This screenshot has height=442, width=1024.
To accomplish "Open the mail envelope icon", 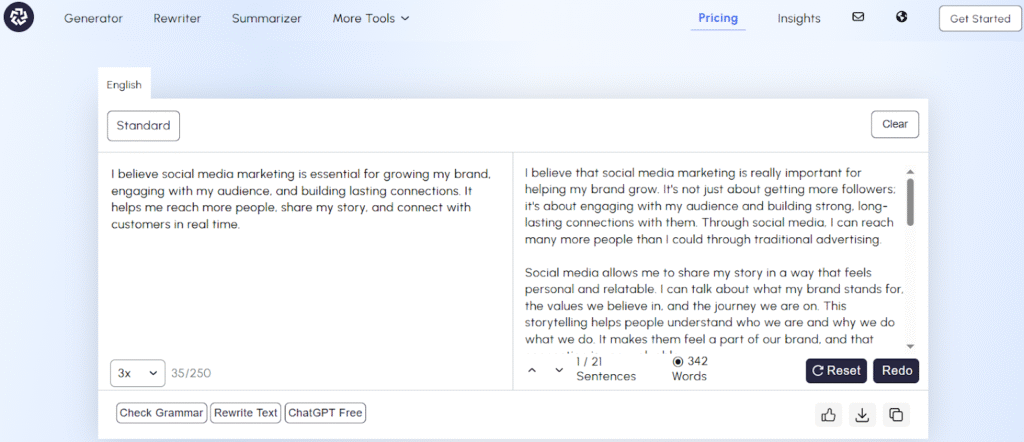I will 858,17.
